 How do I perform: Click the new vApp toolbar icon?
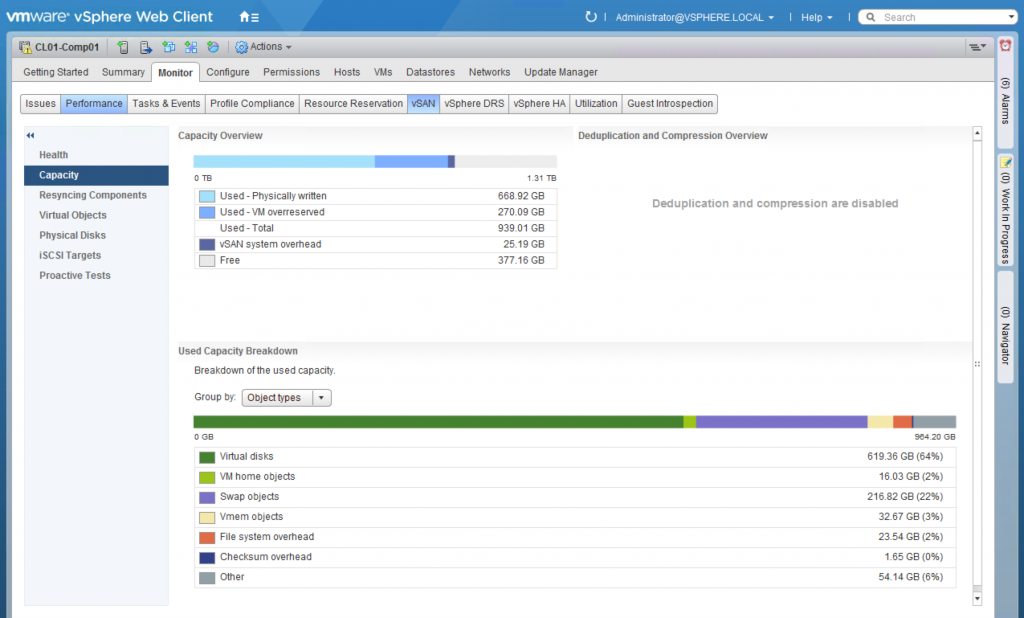click(191, 47)
